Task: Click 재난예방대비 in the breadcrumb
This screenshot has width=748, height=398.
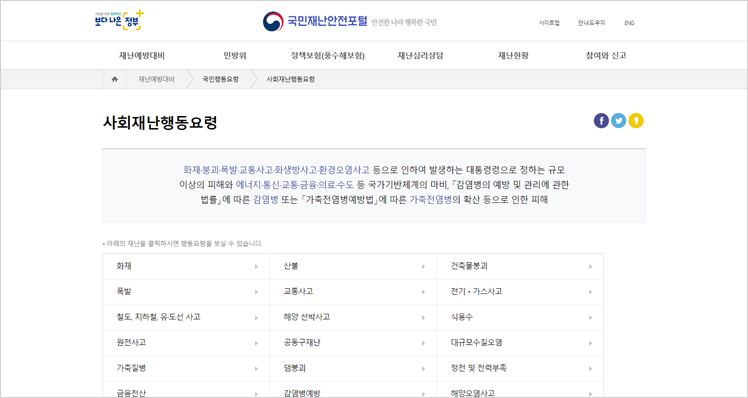Action: [x=156, y=79]
